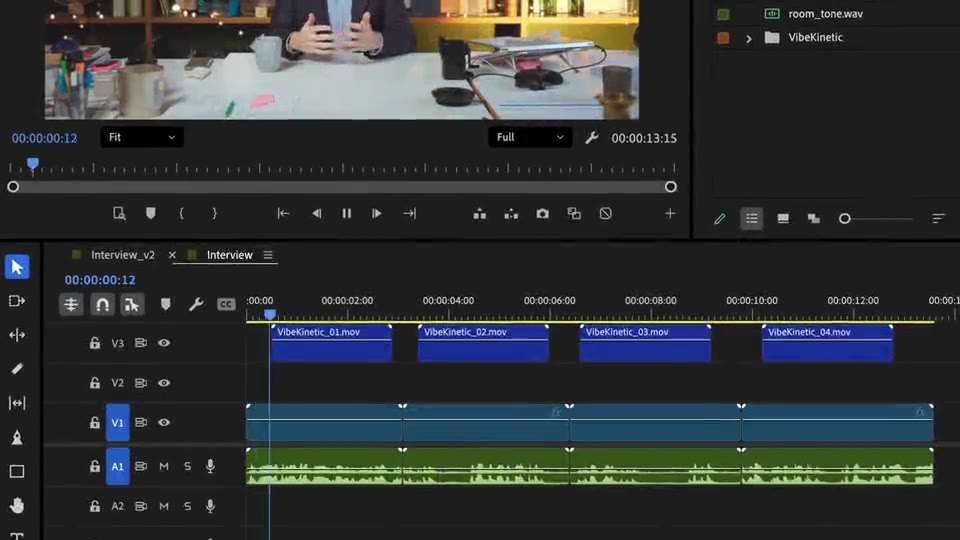
Task: Select the Hand tool
Action: click(x=17, y=506)
